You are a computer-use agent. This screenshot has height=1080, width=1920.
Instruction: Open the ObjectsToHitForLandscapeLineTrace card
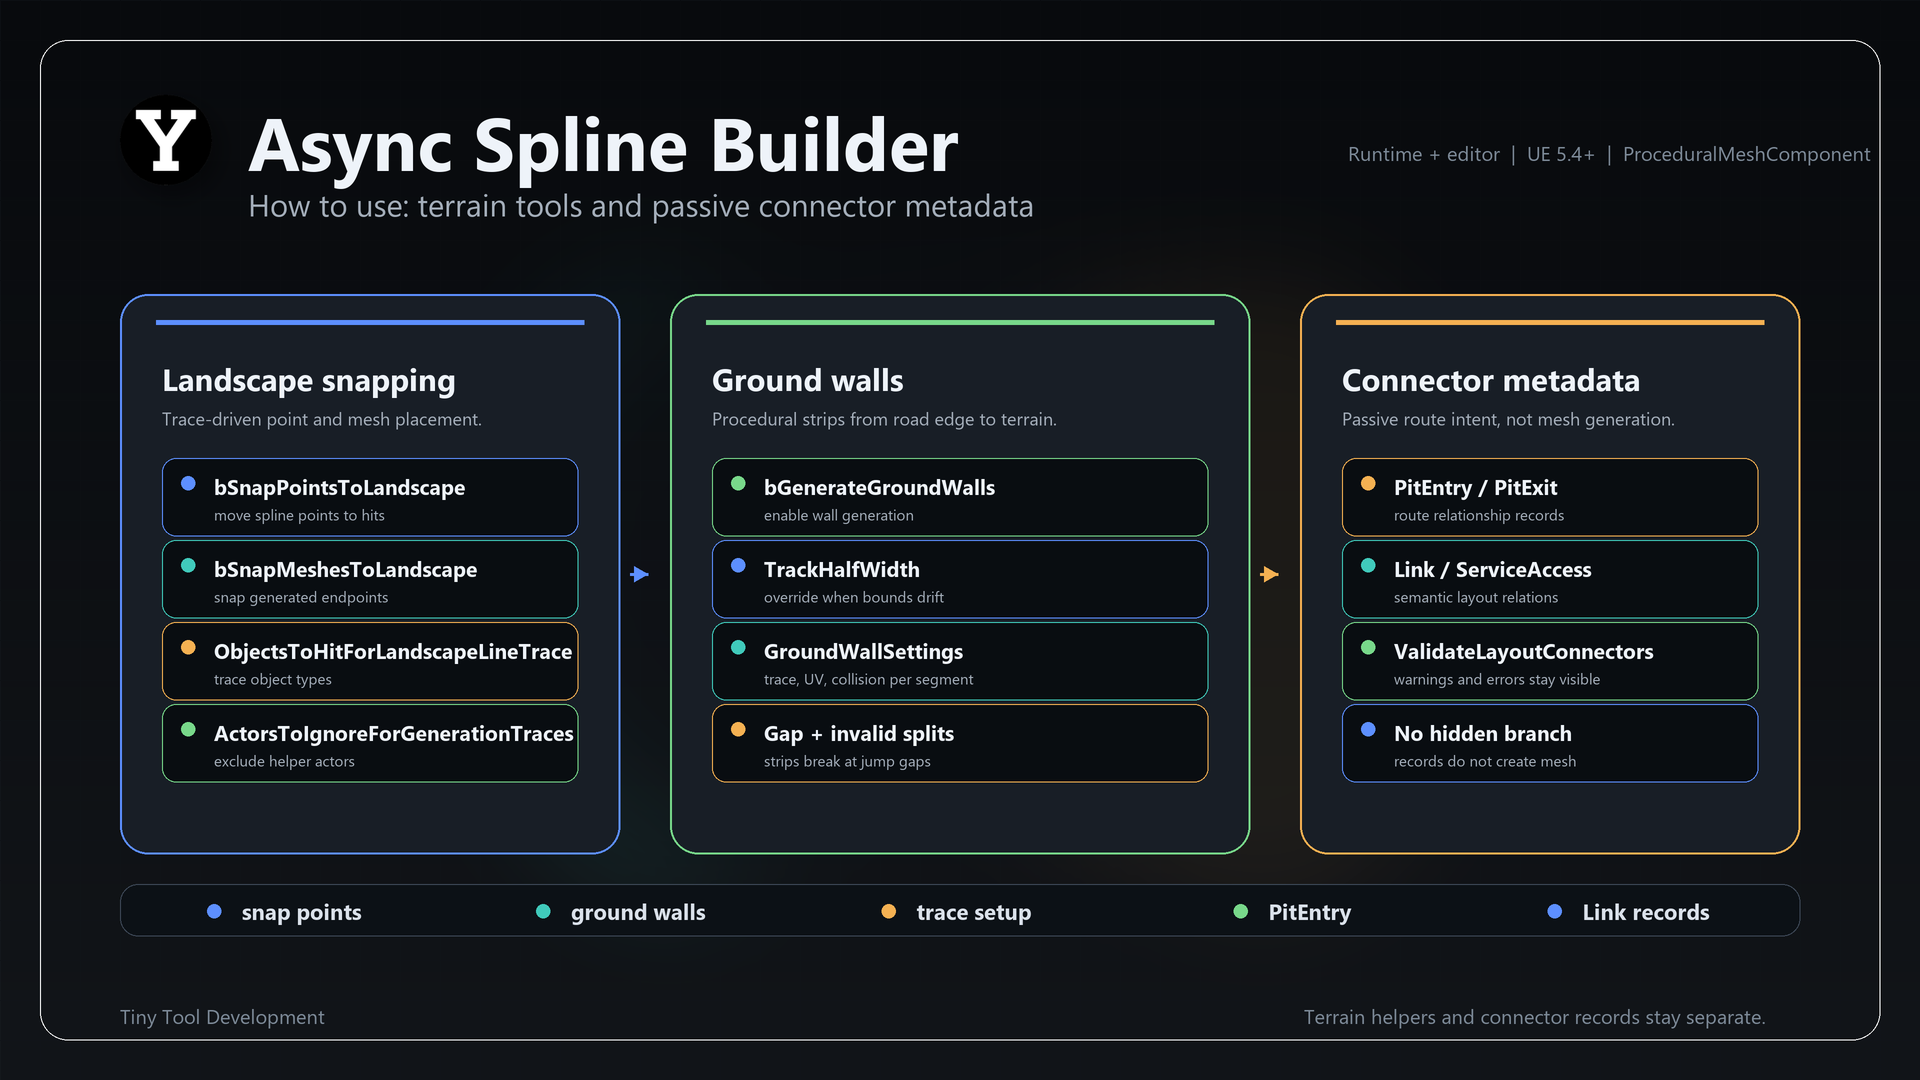tap(370, 661)
